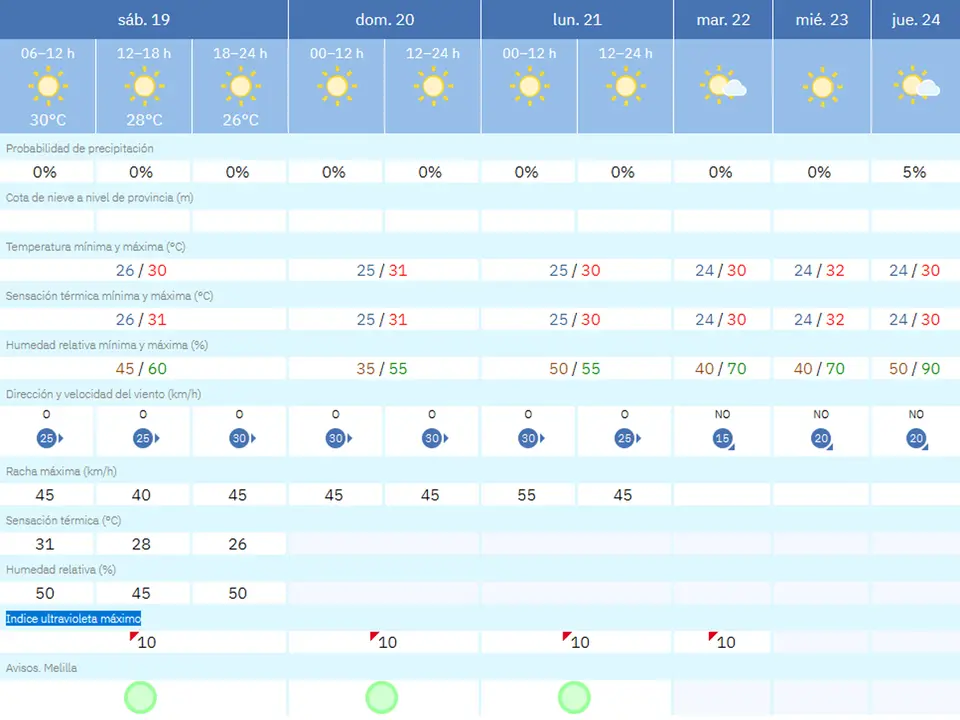Click the UV index flag 10 for lun. 21
The height and width of the screenshot is (720, 960).
[576, 641]
